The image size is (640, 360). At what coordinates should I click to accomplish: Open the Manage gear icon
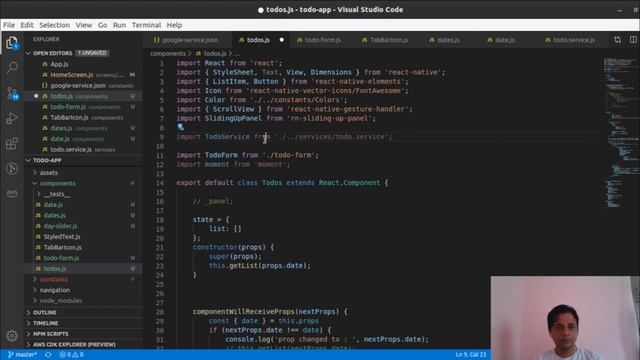point(12,336)
